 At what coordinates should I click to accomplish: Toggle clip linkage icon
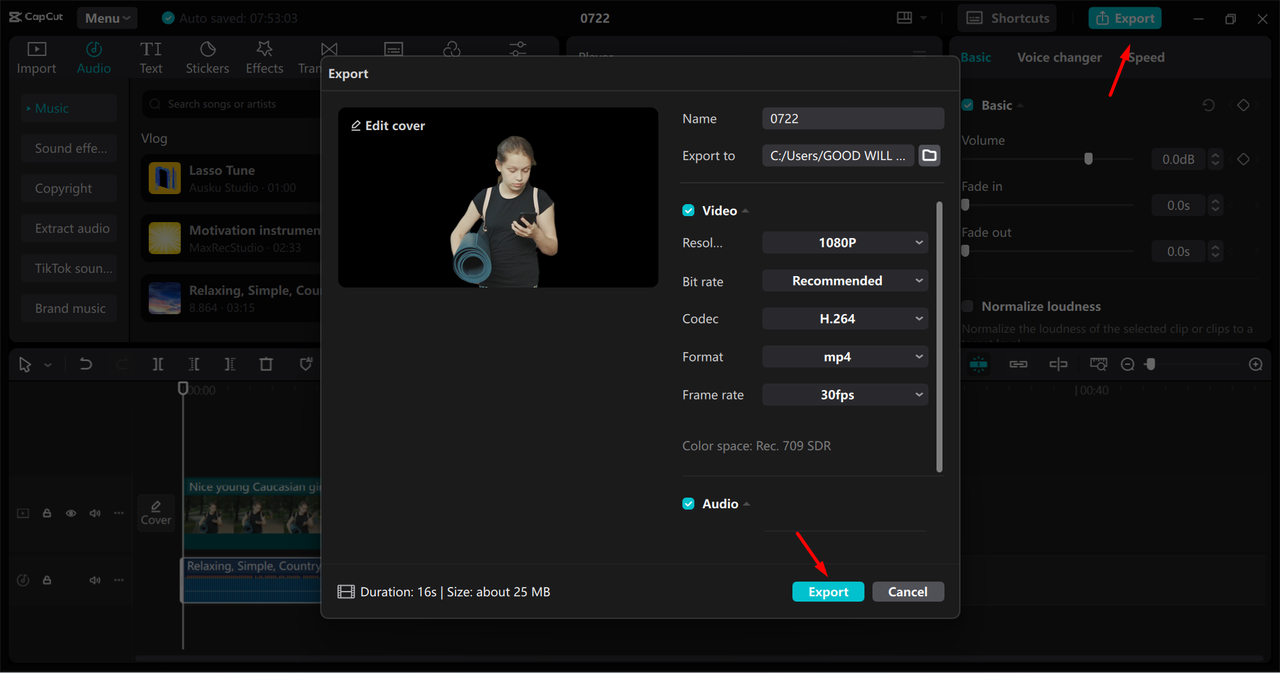1018,365
